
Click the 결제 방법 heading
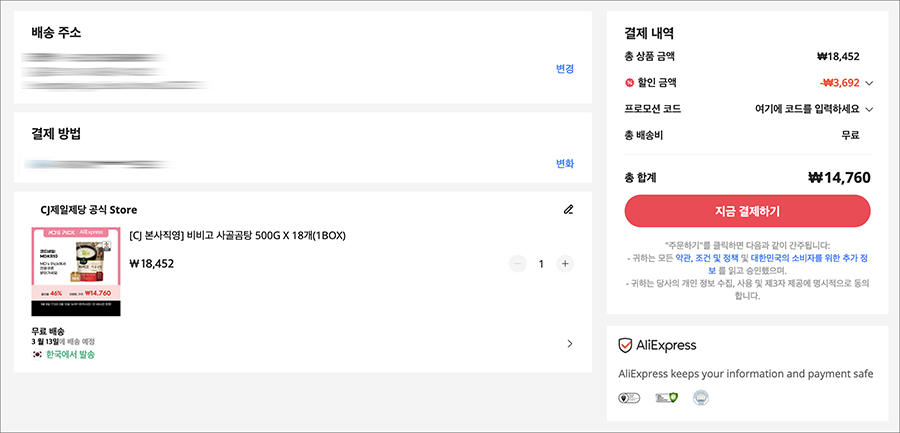[x=56, y=133]
